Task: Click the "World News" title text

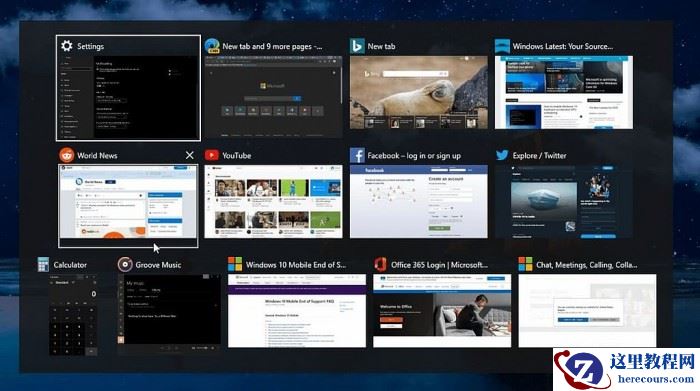Action: [97, 155]
